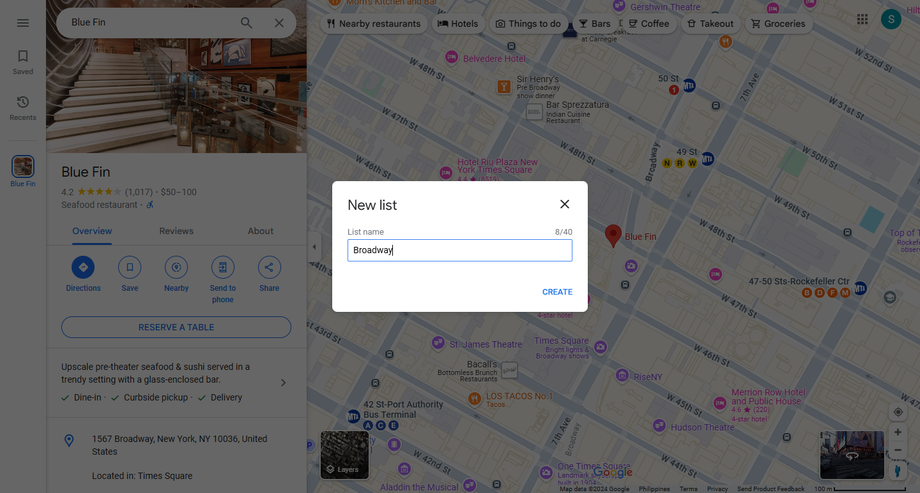
Task: Collapse the side panel arrow
Action: point(314,247)
